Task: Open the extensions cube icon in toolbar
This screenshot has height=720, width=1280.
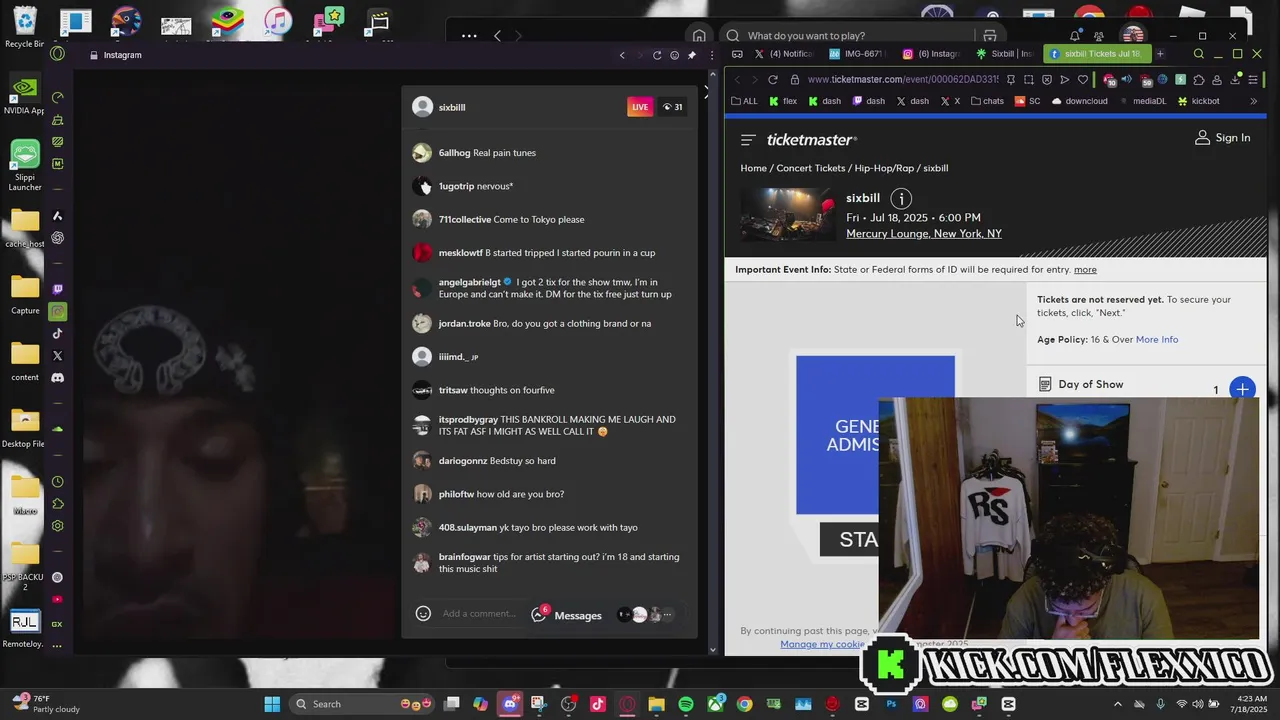Action: (1199, 79)
